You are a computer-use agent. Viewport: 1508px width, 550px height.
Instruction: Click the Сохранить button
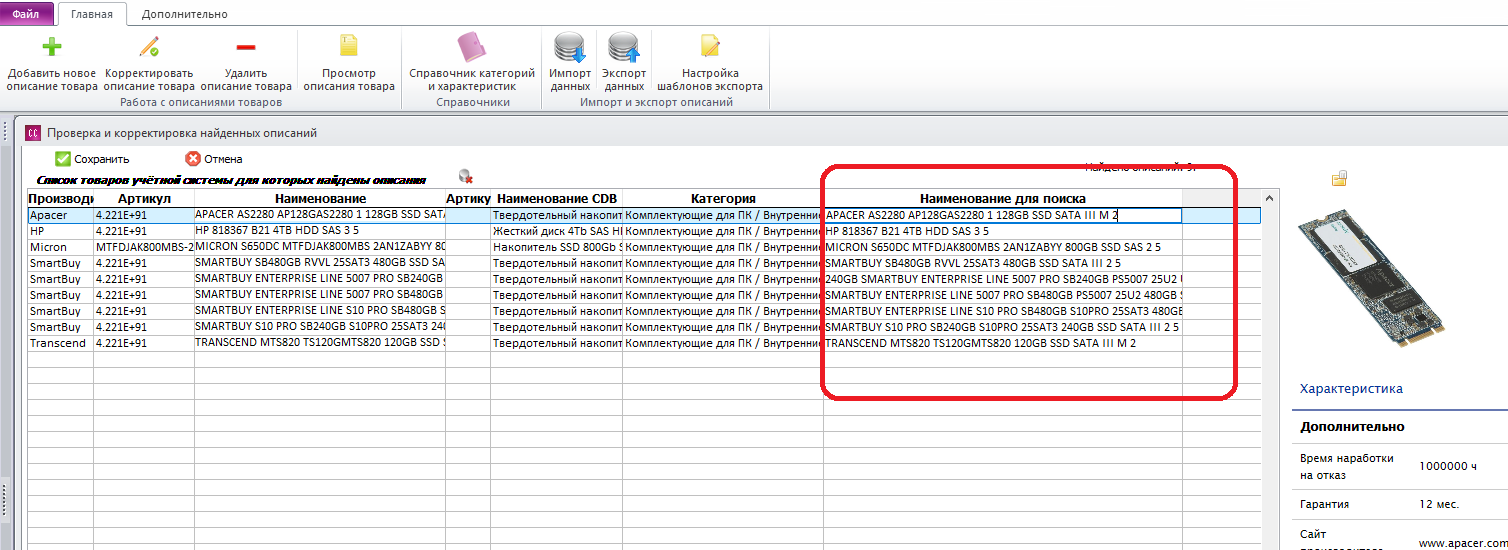pos(92,159)
